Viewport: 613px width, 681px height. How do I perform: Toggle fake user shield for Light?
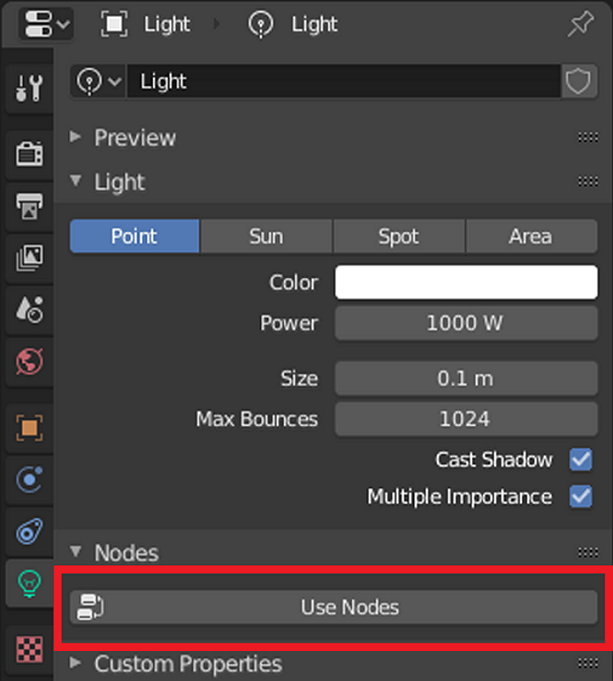579,81
